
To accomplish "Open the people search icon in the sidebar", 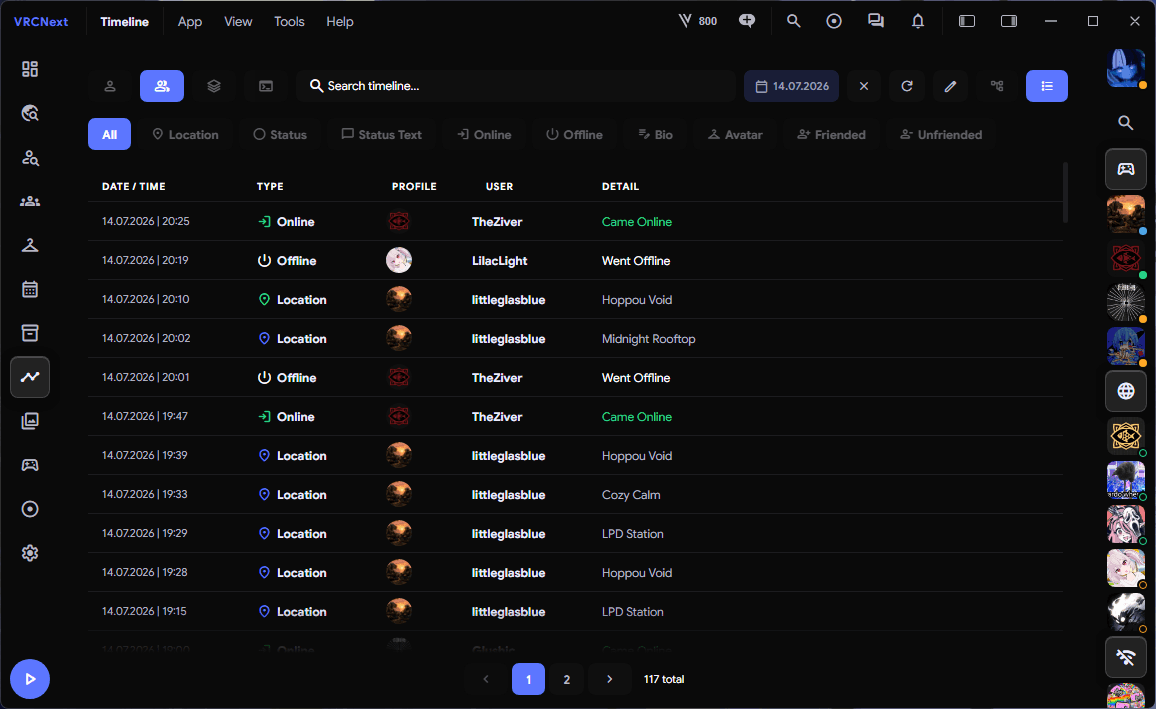I will pos(29,157).
